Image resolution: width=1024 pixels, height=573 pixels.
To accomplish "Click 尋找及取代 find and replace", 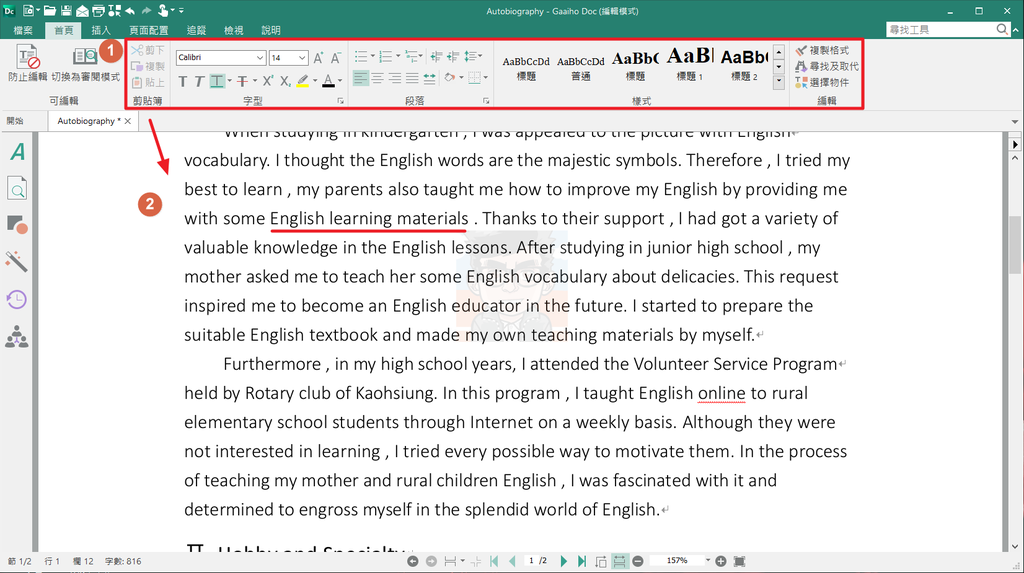I will tap(827, 66).
